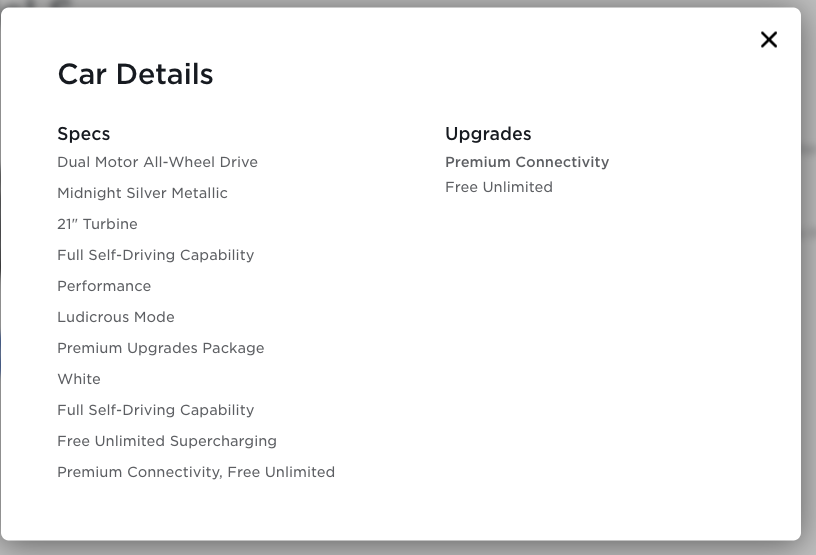Select the 21" Turbine wheels entry

(x=97, y=224)
